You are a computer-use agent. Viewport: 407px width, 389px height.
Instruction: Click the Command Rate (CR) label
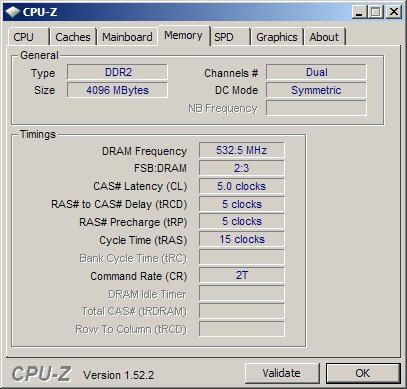click(139, 276)
